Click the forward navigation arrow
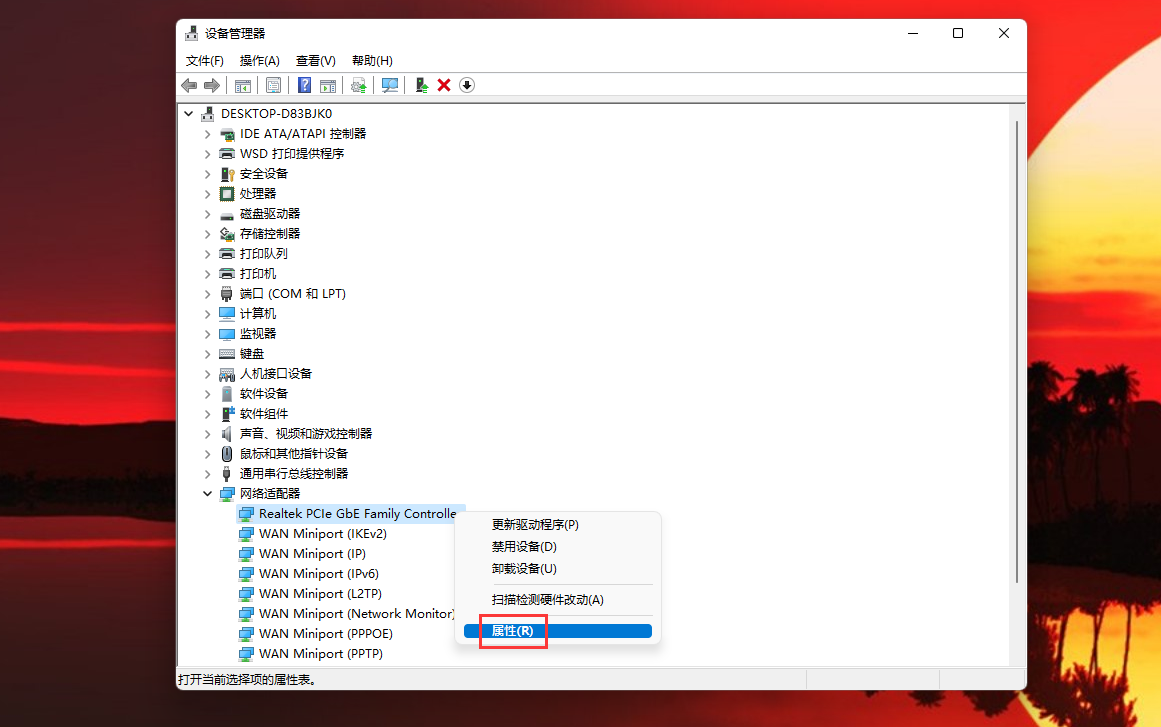 (x=212, y=85)
